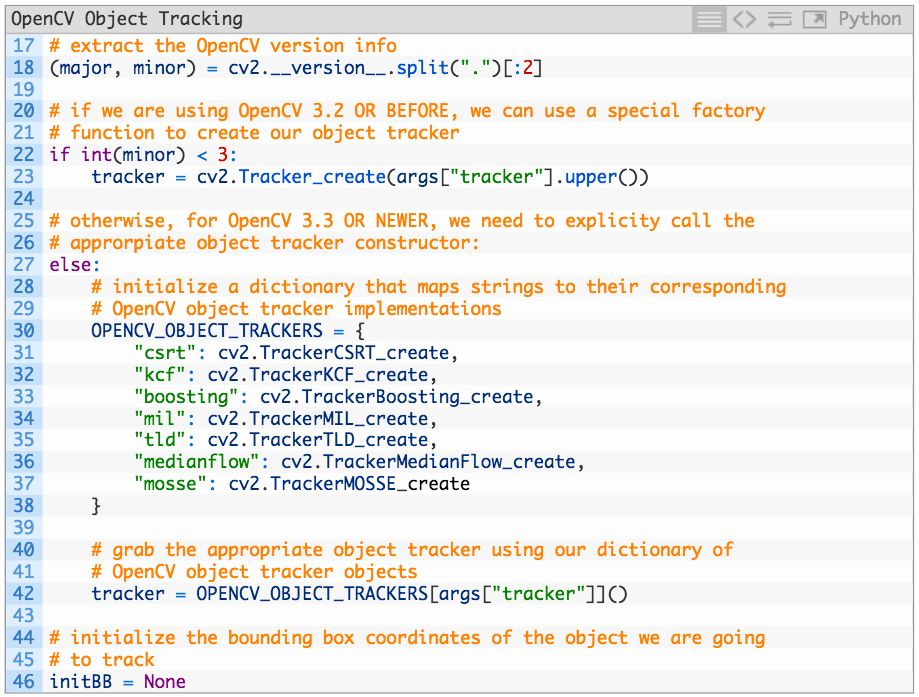Click 'cv2.__version__' in line 18
This screenshot has width=919, height=697.
307,68
